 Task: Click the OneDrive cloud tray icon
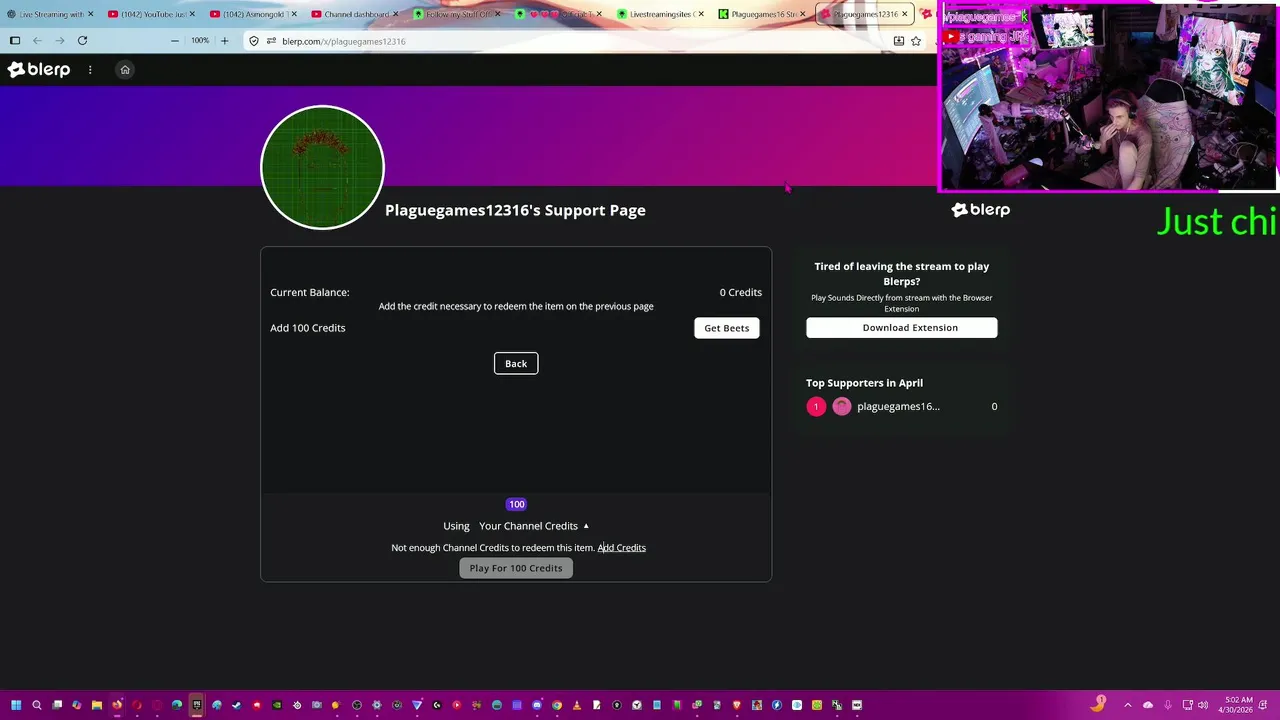1148,705
